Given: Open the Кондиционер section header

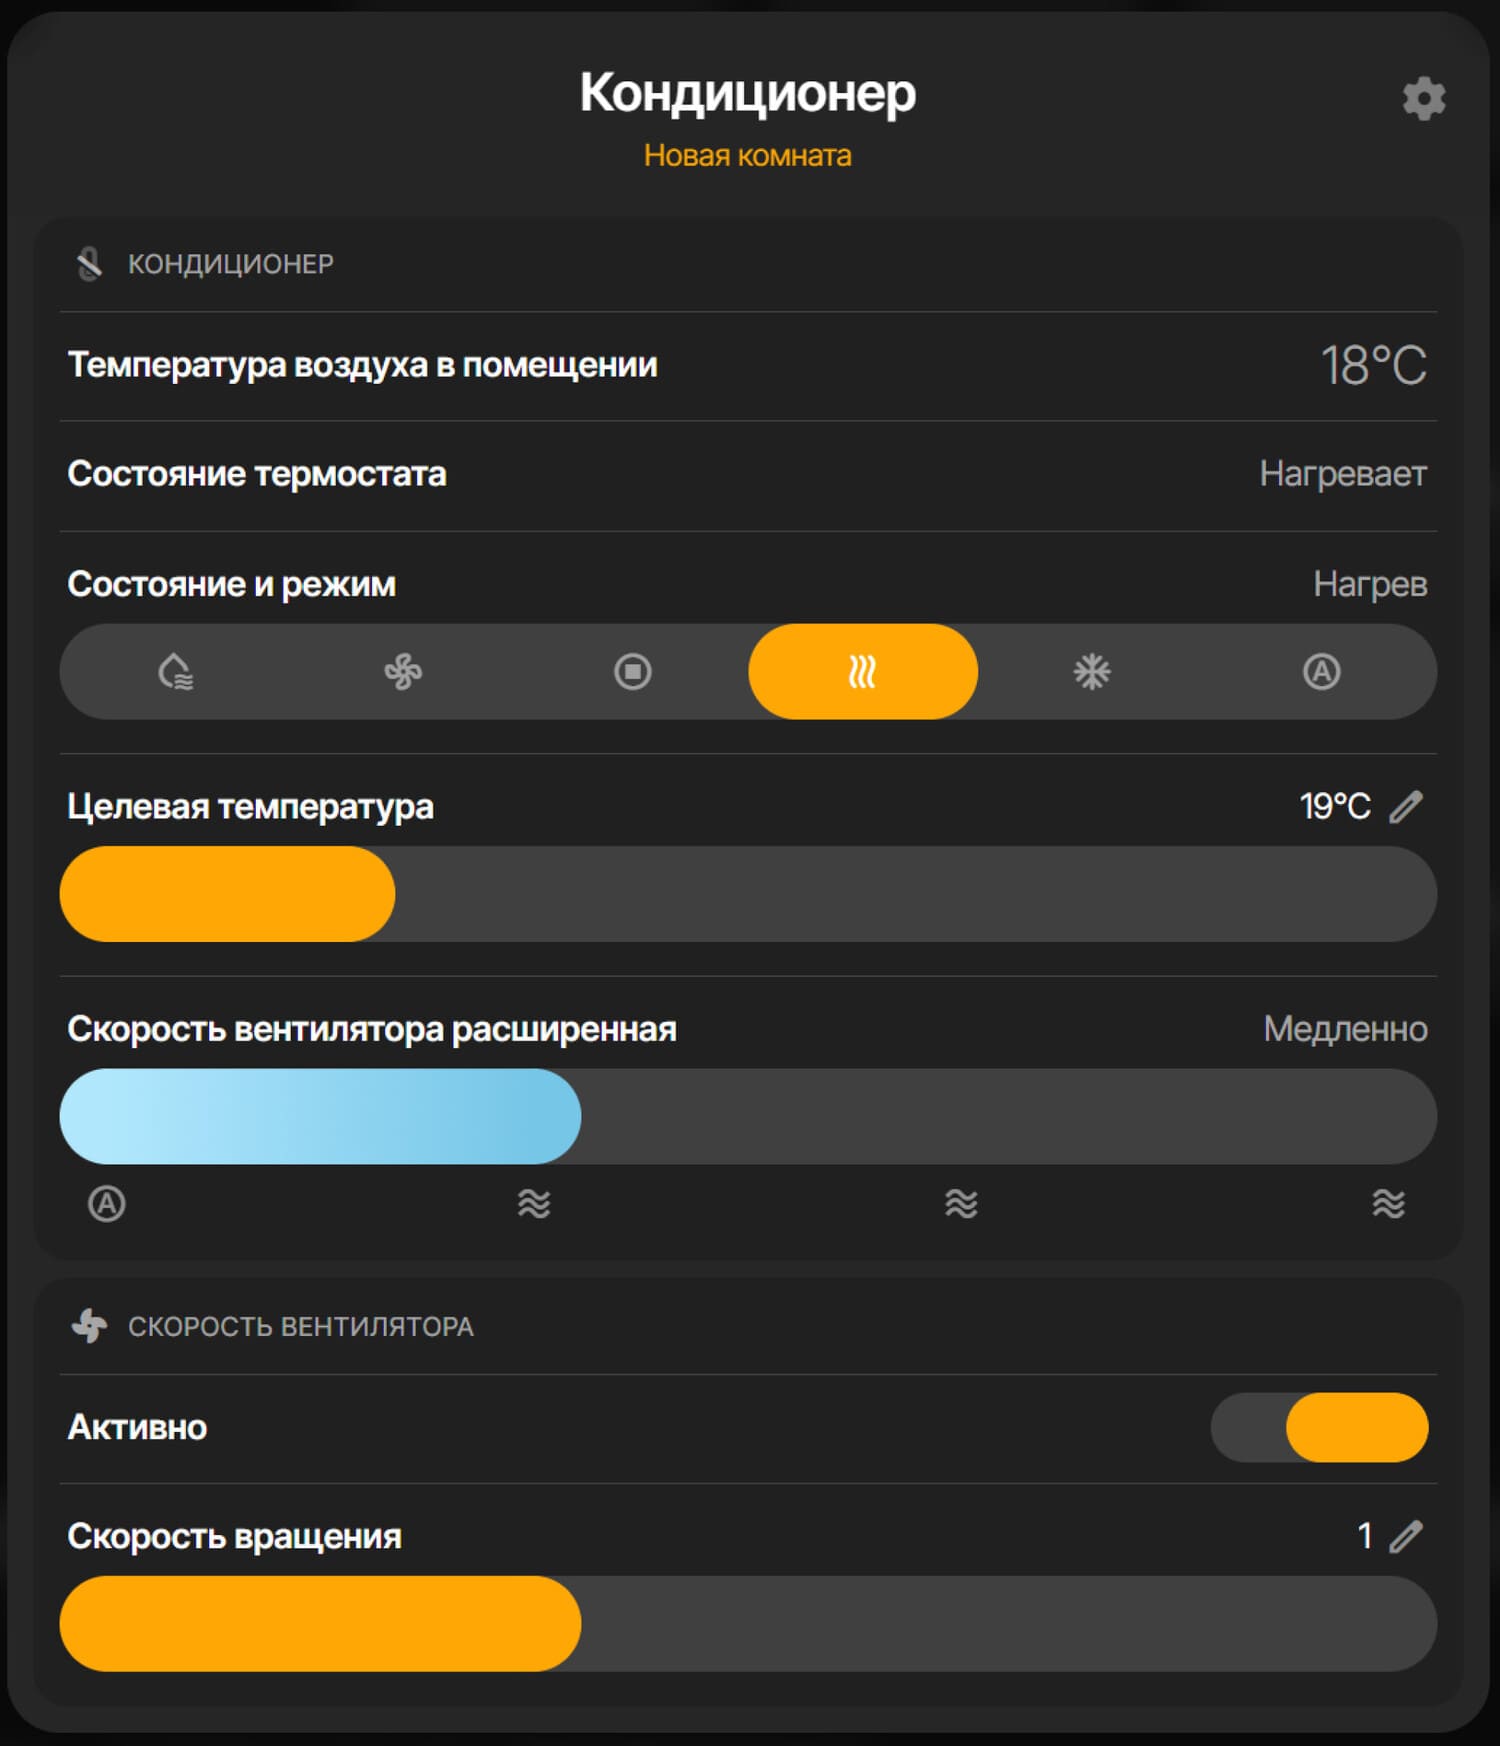Looking at the screenshot, I should [x=230, y=265].
